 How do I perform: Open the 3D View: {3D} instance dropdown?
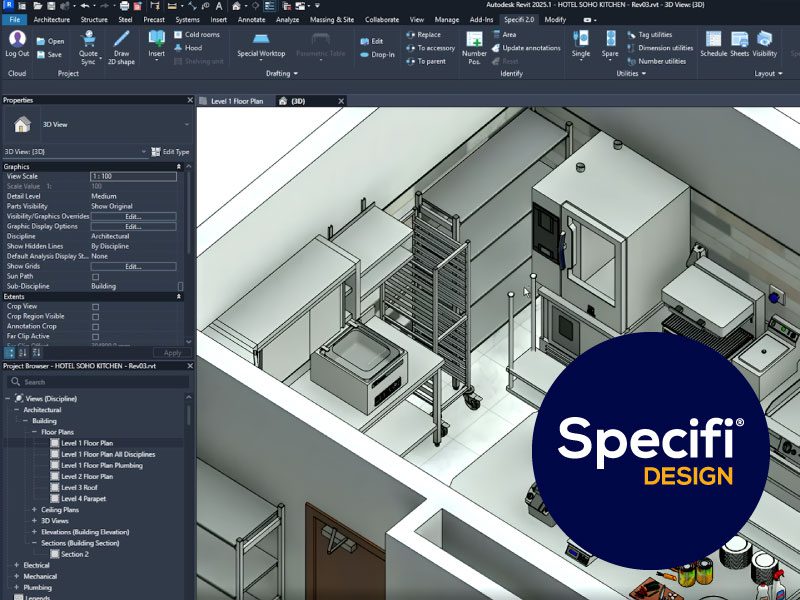pos(143,152)
